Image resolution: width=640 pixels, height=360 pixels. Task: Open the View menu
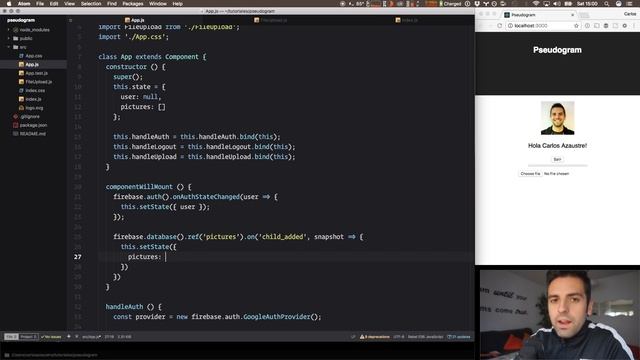point(69,4)
